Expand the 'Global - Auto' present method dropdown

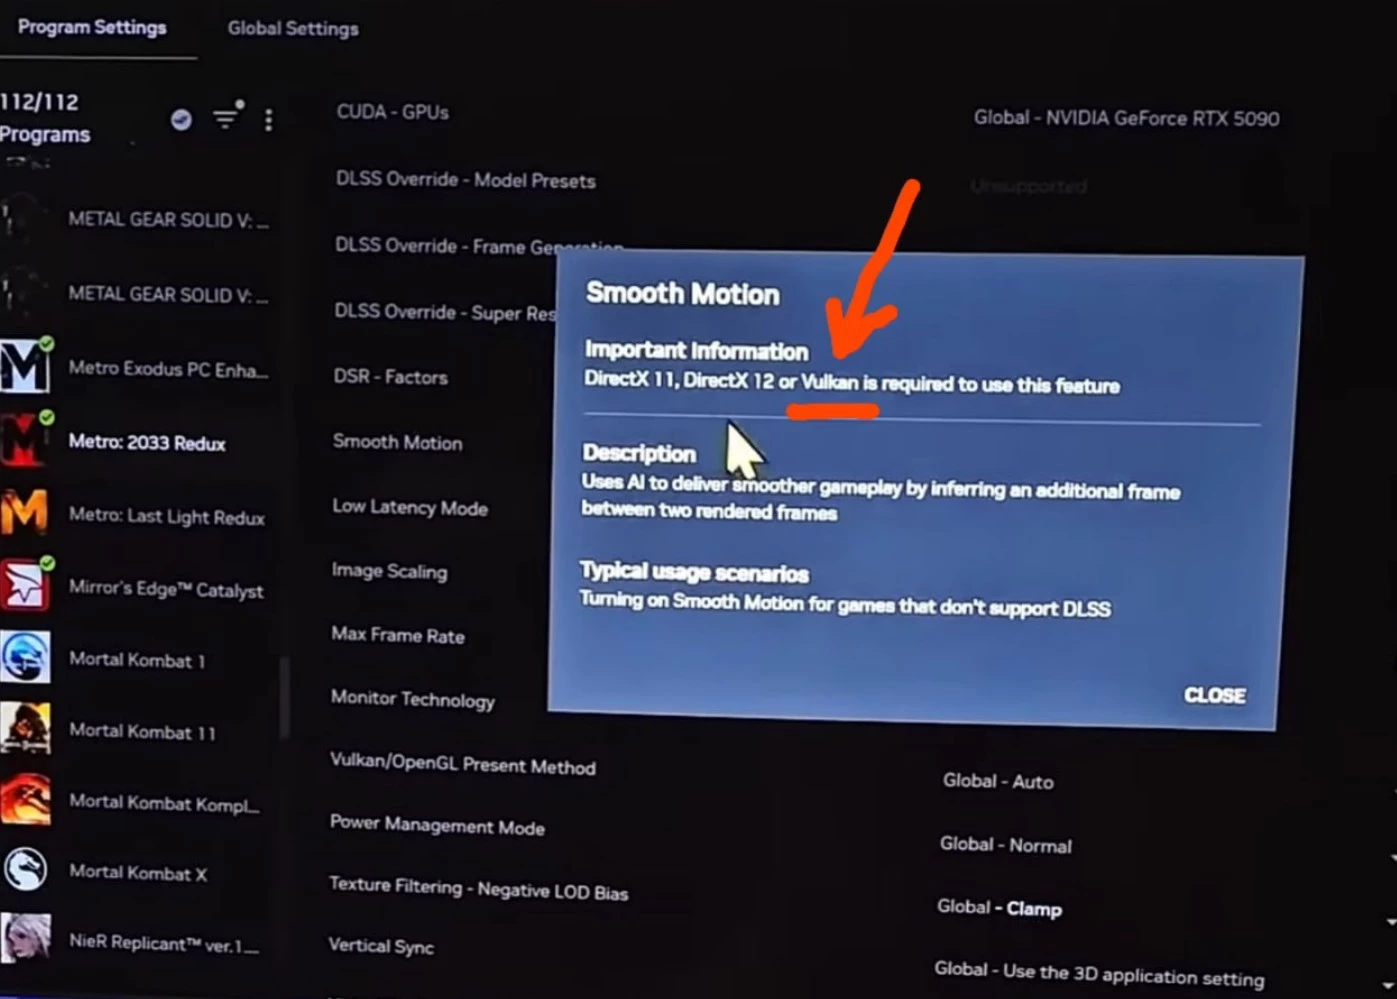997,781
